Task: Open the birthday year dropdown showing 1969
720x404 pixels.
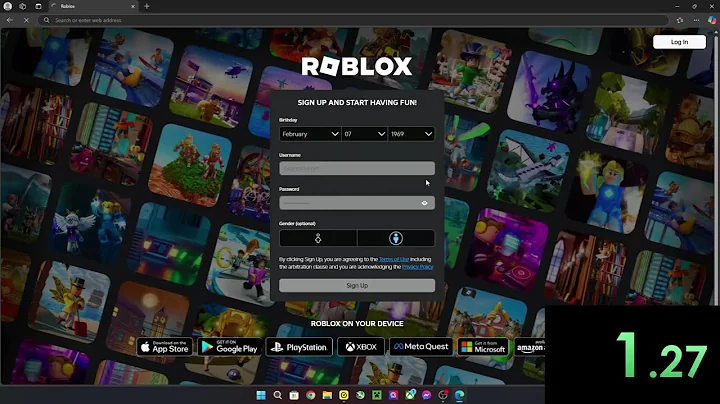Action: (x=411, y=134)
